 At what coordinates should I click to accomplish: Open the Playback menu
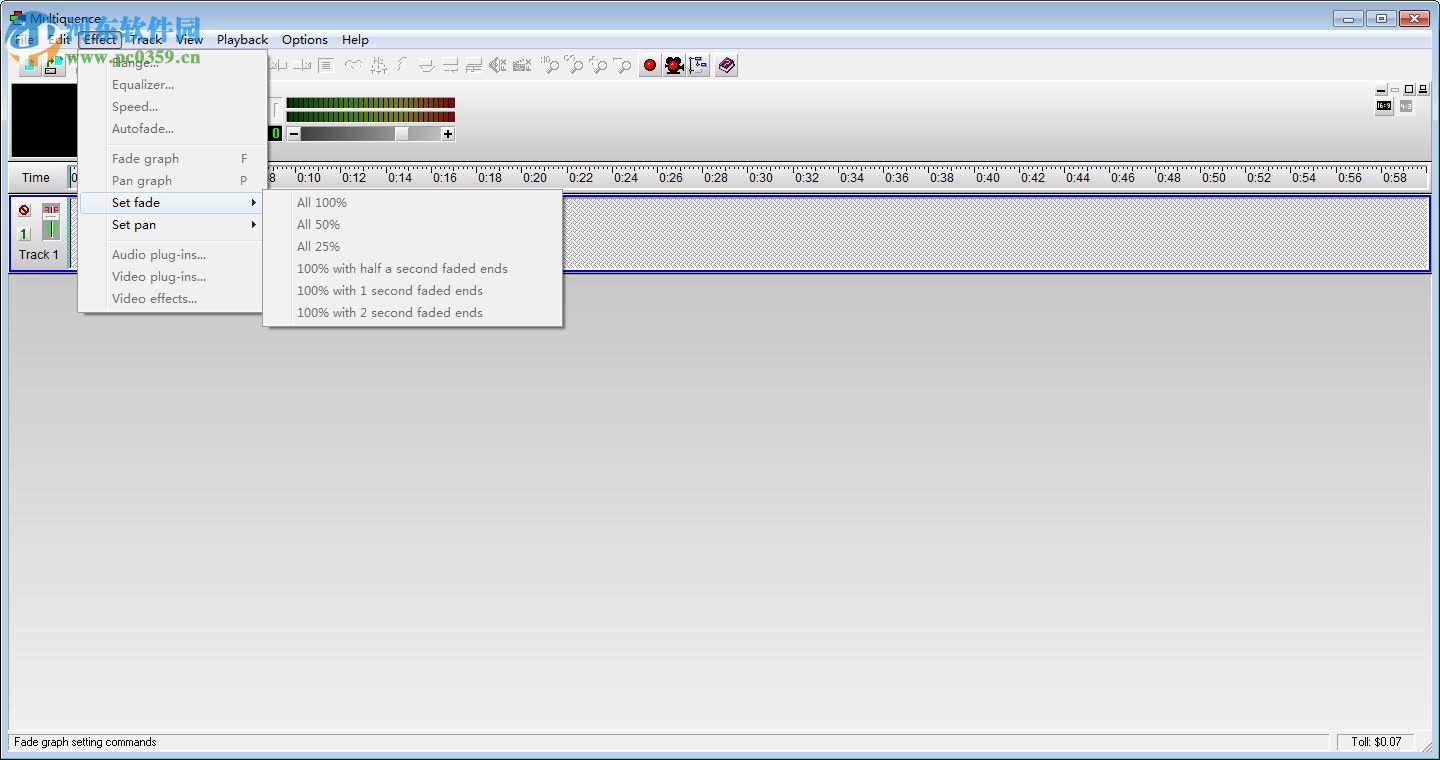coord(242,40)
